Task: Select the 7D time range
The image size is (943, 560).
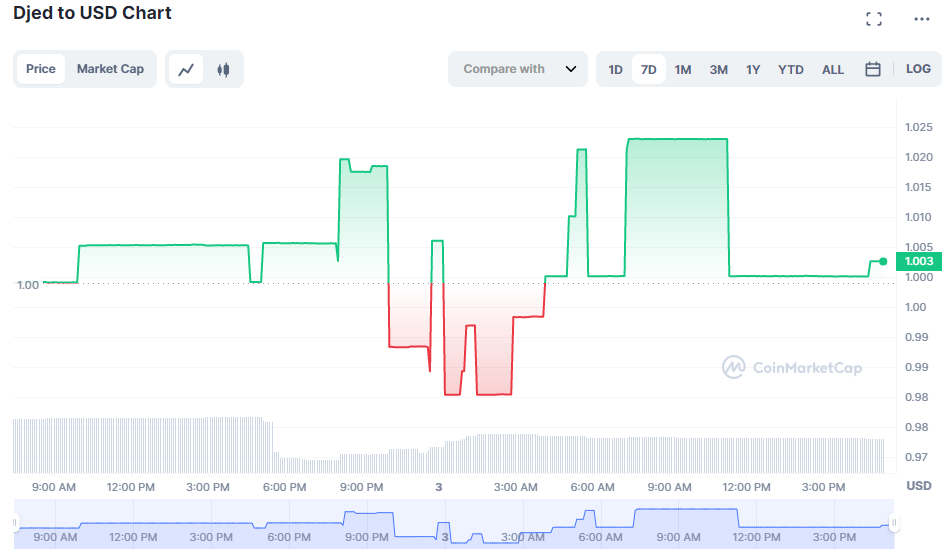Action: (x=648, y=70)
